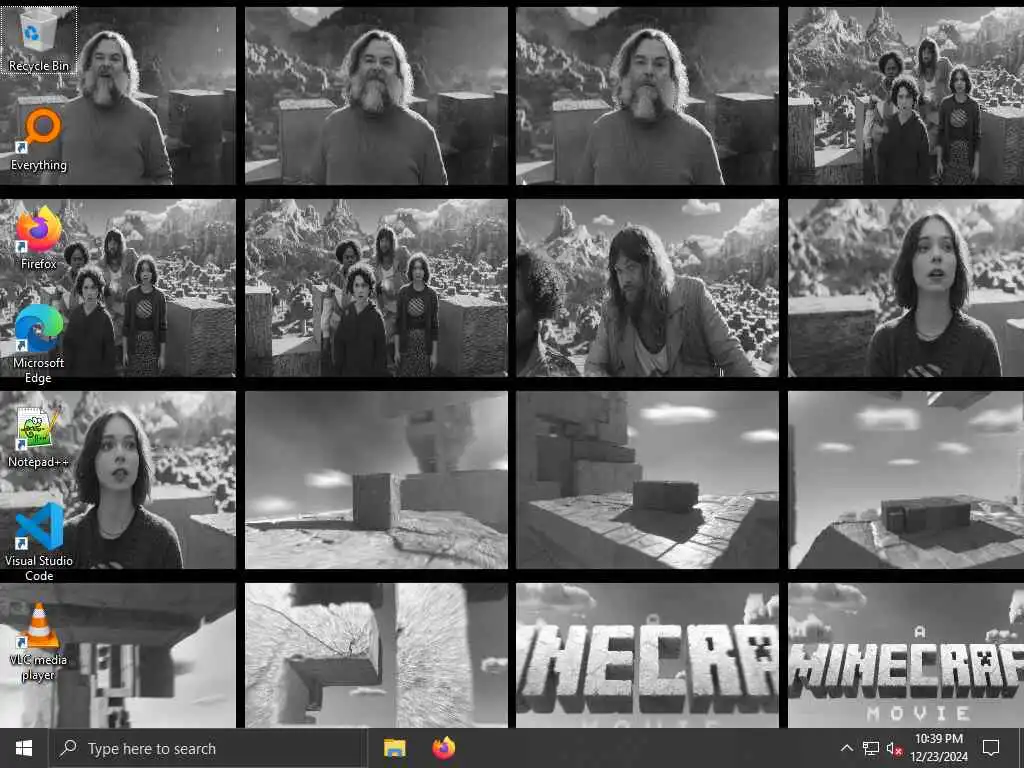This screenshot has width=1024, height=768.
Task: Click the taskbar clock showing 10:39 PM
Action: [938, 748]
